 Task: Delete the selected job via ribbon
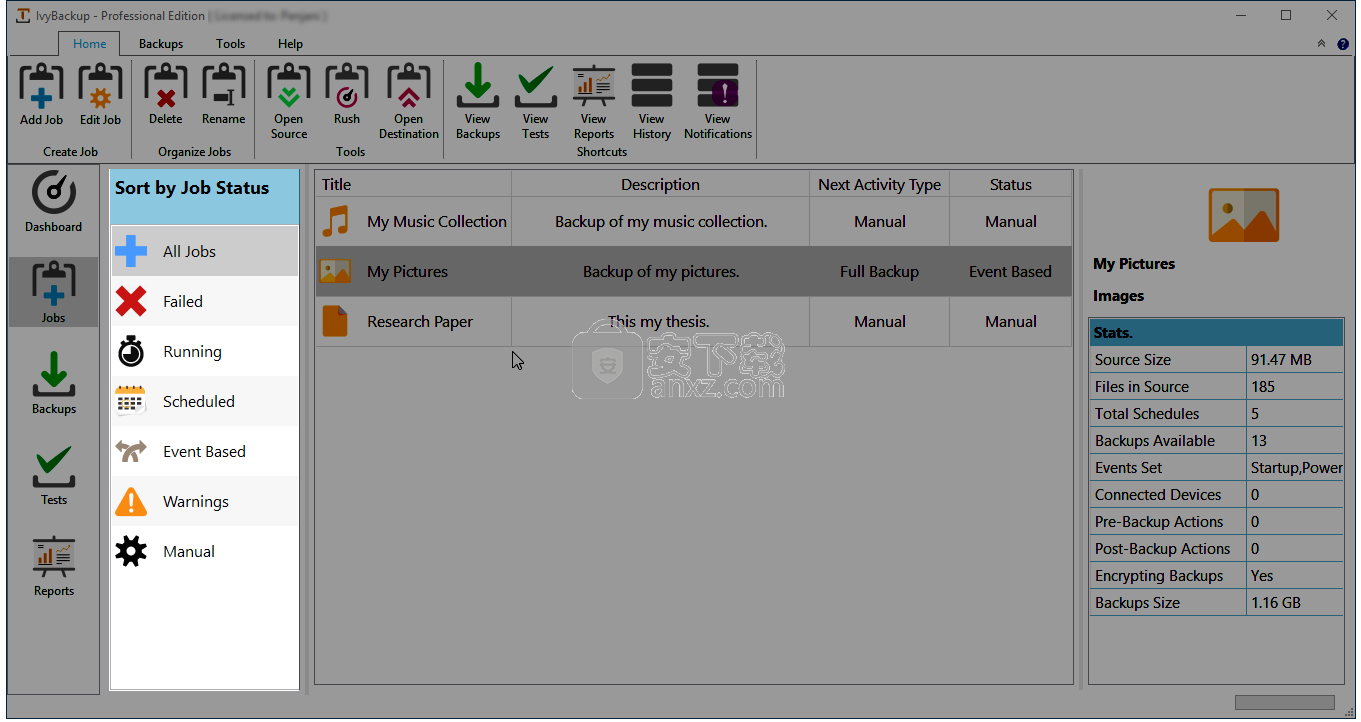point(166,95)
